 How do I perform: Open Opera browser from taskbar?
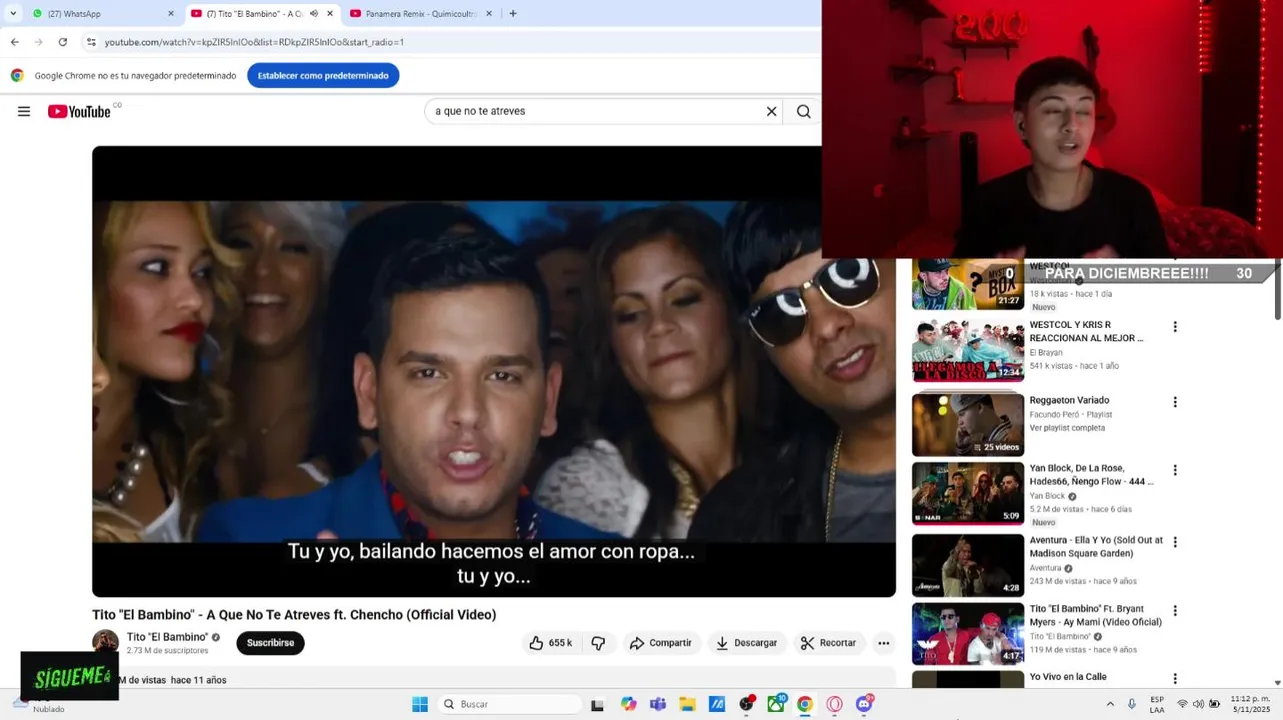pyautogui.click(x=835, y=704)
